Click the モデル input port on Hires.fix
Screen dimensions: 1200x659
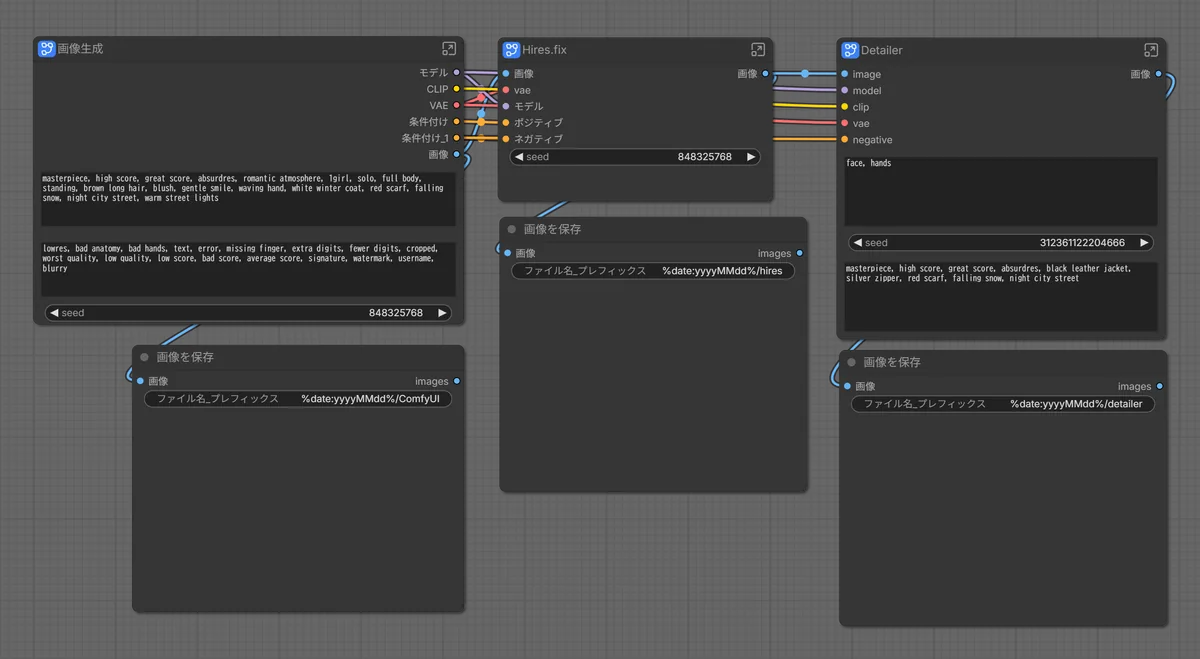click(x=506, y=106)
